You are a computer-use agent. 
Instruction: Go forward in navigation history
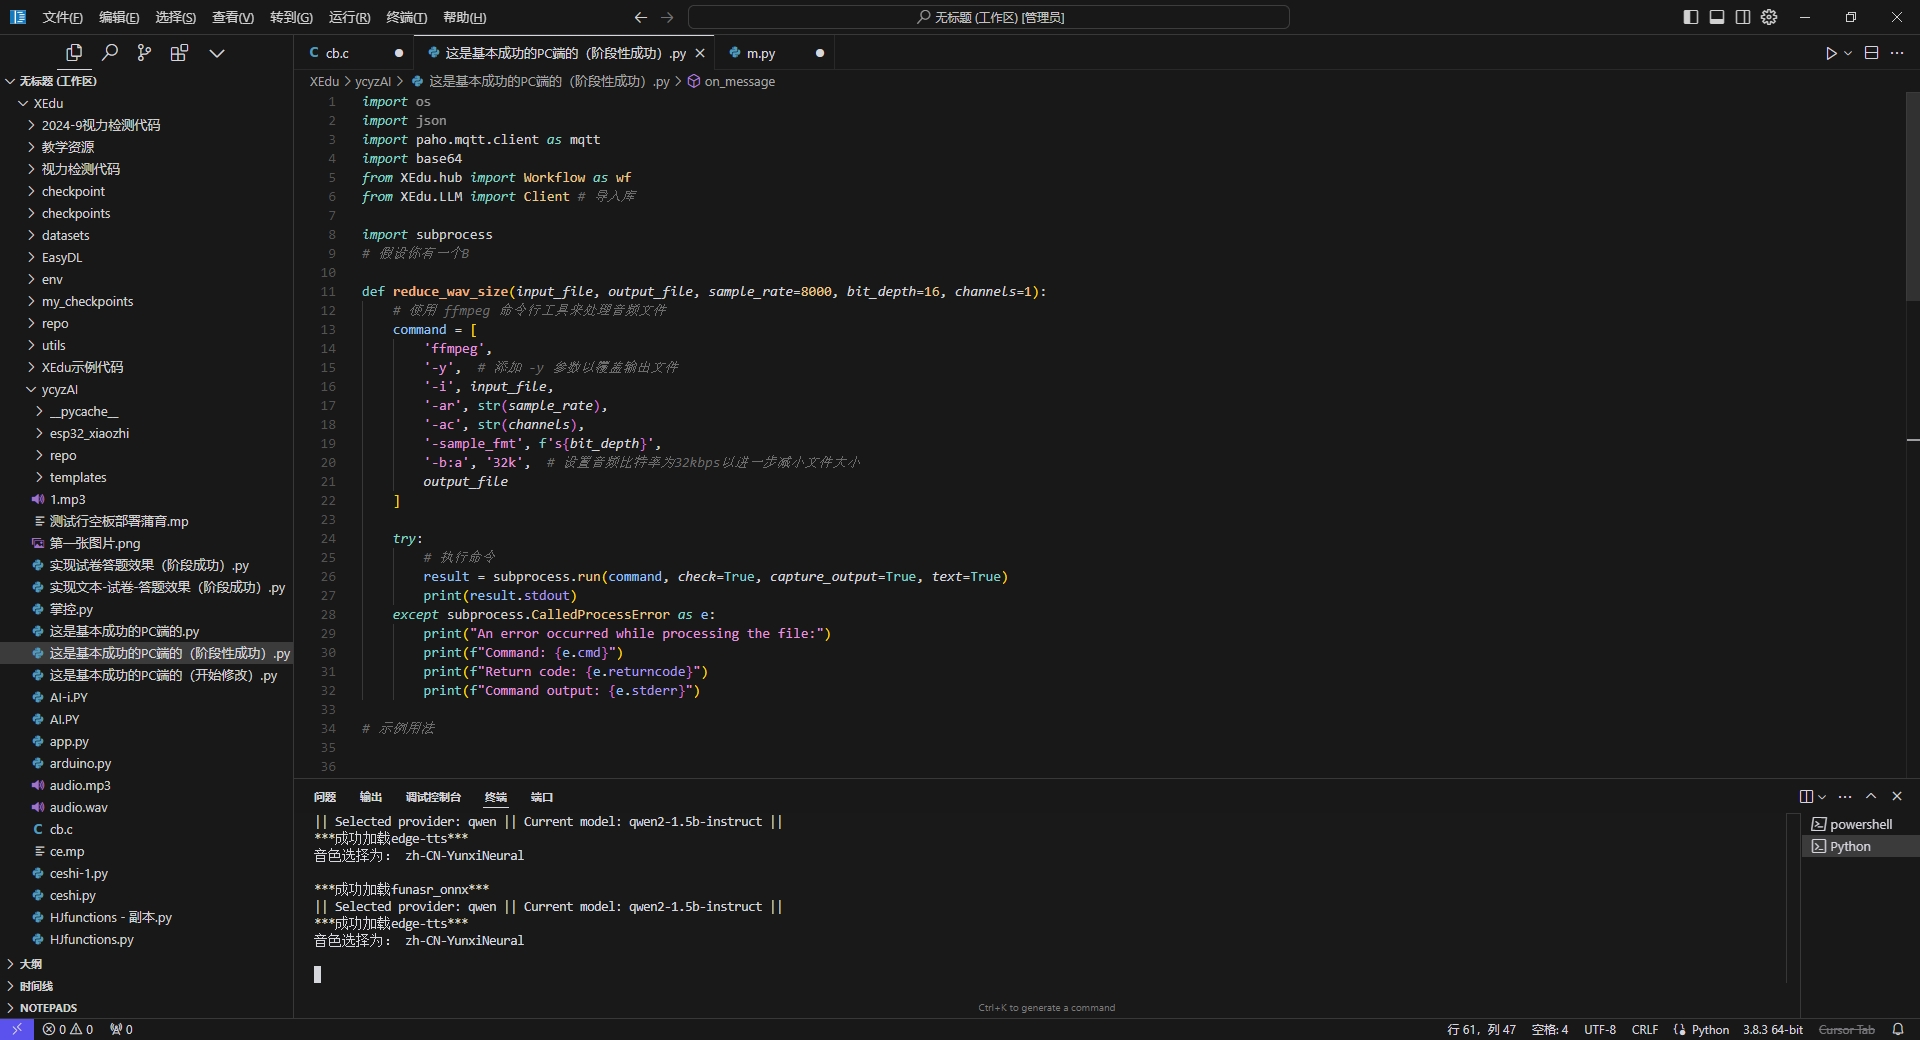point(668,17)
